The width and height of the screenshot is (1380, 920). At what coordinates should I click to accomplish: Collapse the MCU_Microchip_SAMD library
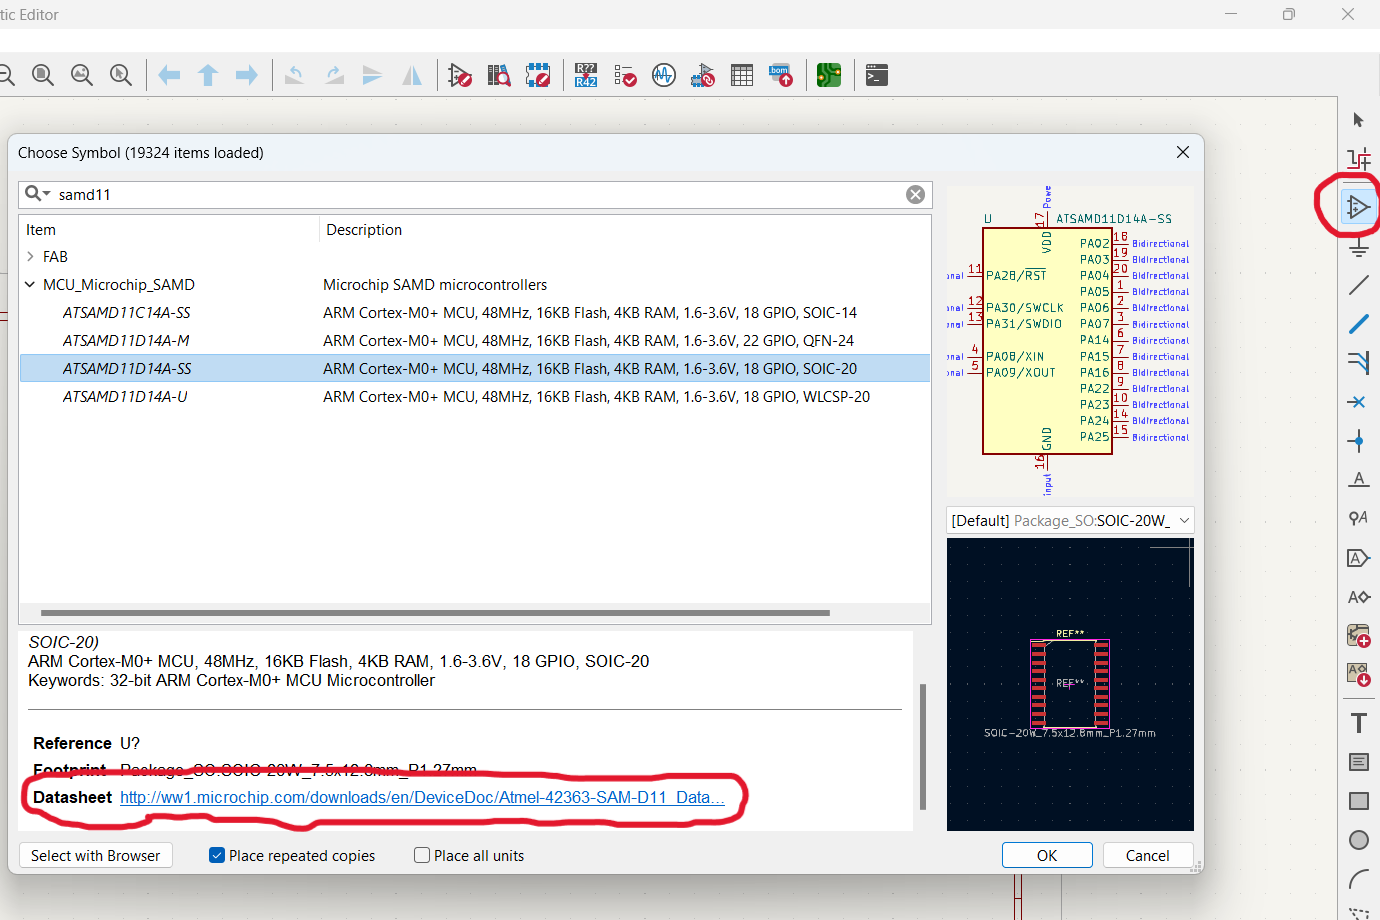click(x=29, y=284)
